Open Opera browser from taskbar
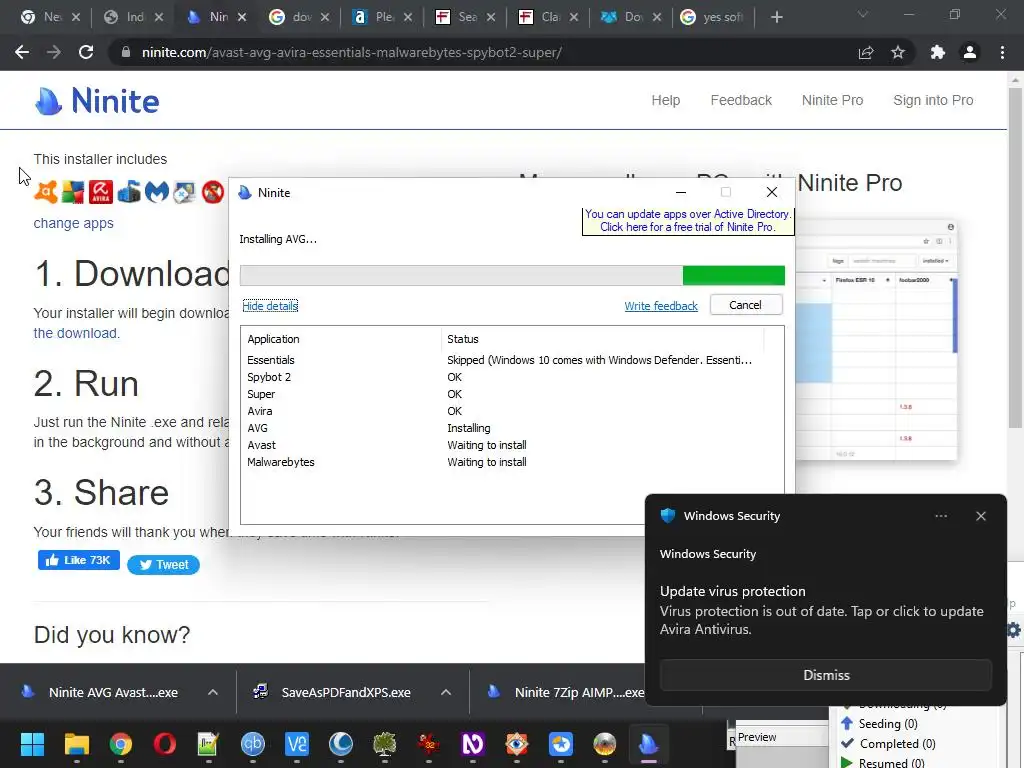 pos(165,744)
